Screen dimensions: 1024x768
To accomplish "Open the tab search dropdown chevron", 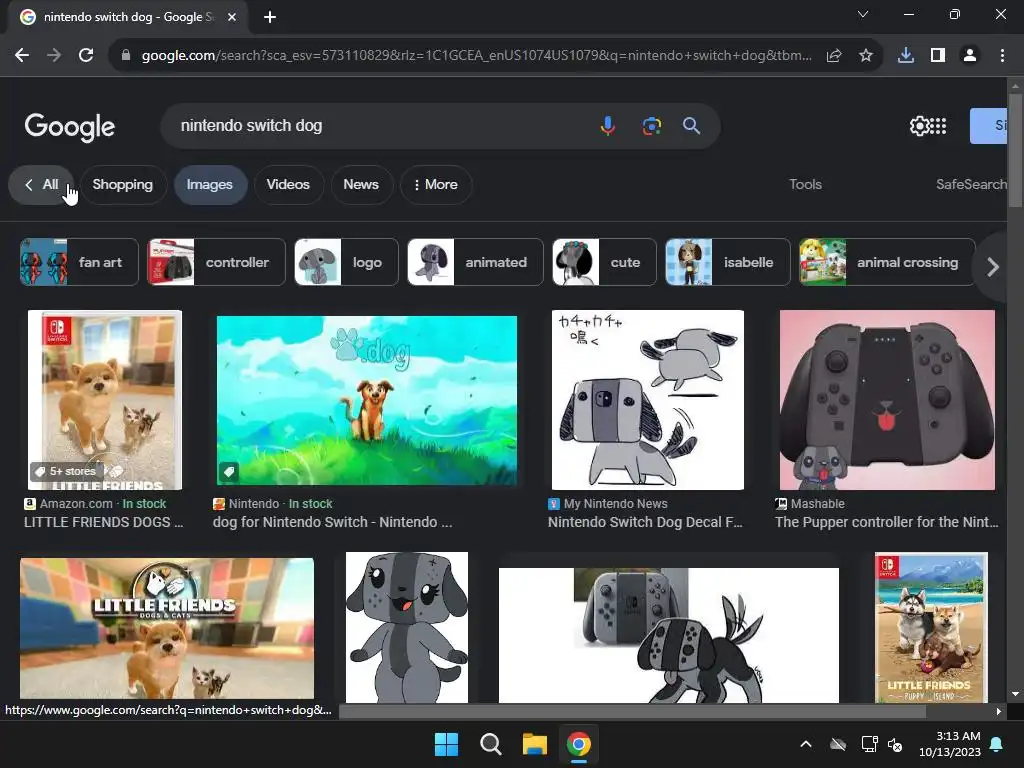I will pyautogui.click(x=863, y=14).
